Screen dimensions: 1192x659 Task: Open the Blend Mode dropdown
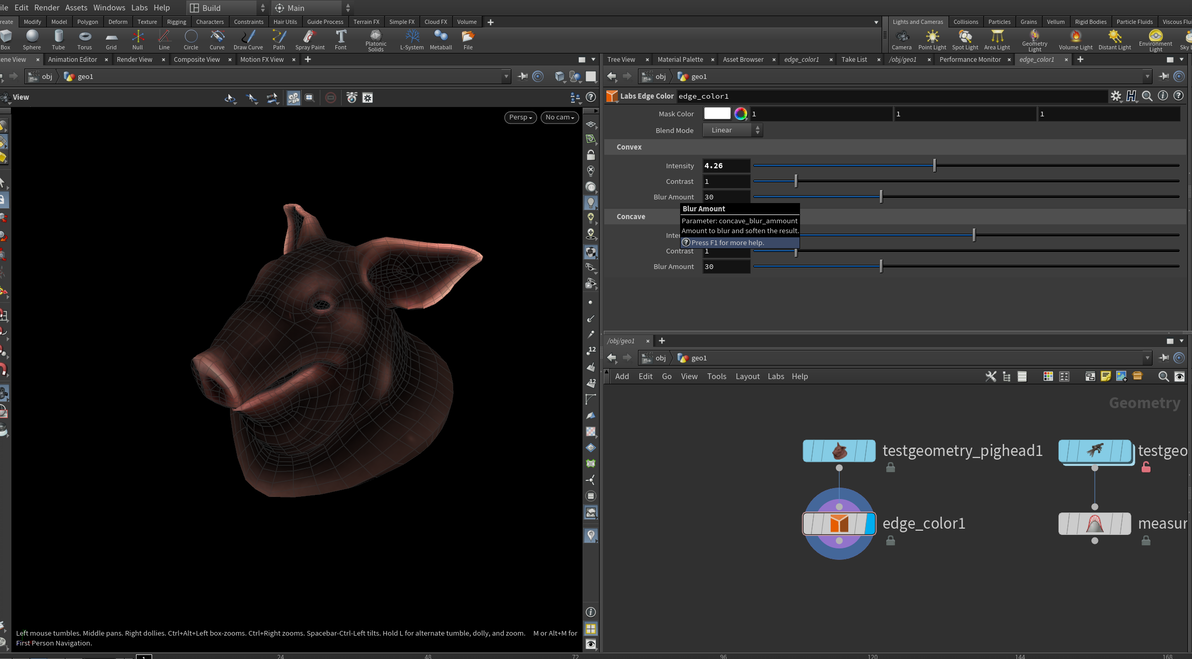pos(732,130)
